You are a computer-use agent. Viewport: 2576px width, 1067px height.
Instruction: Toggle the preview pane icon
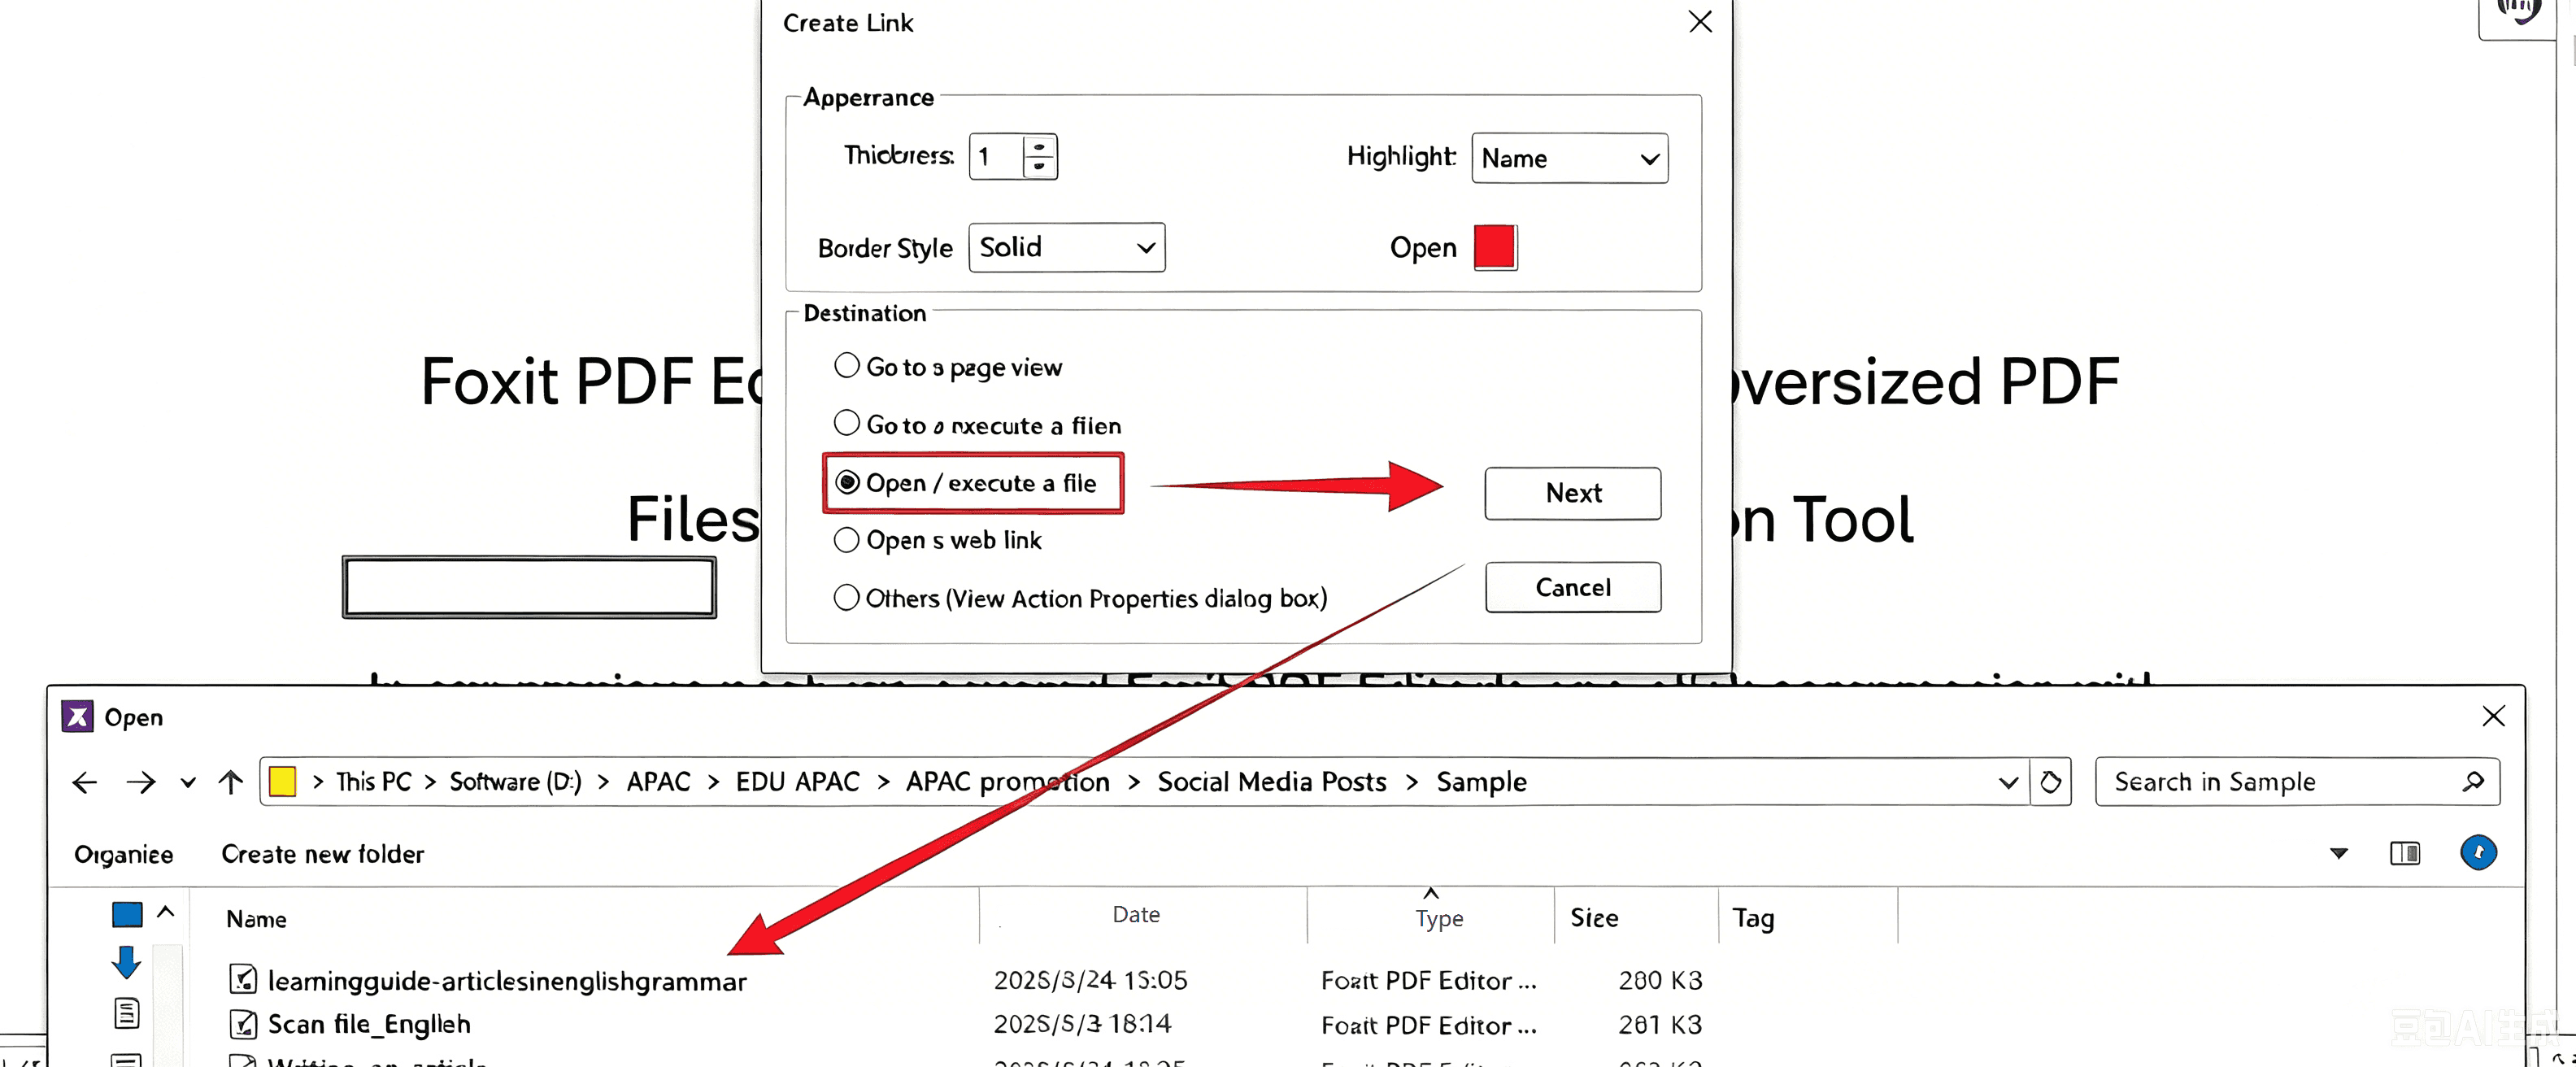[x=2405, y=853]
